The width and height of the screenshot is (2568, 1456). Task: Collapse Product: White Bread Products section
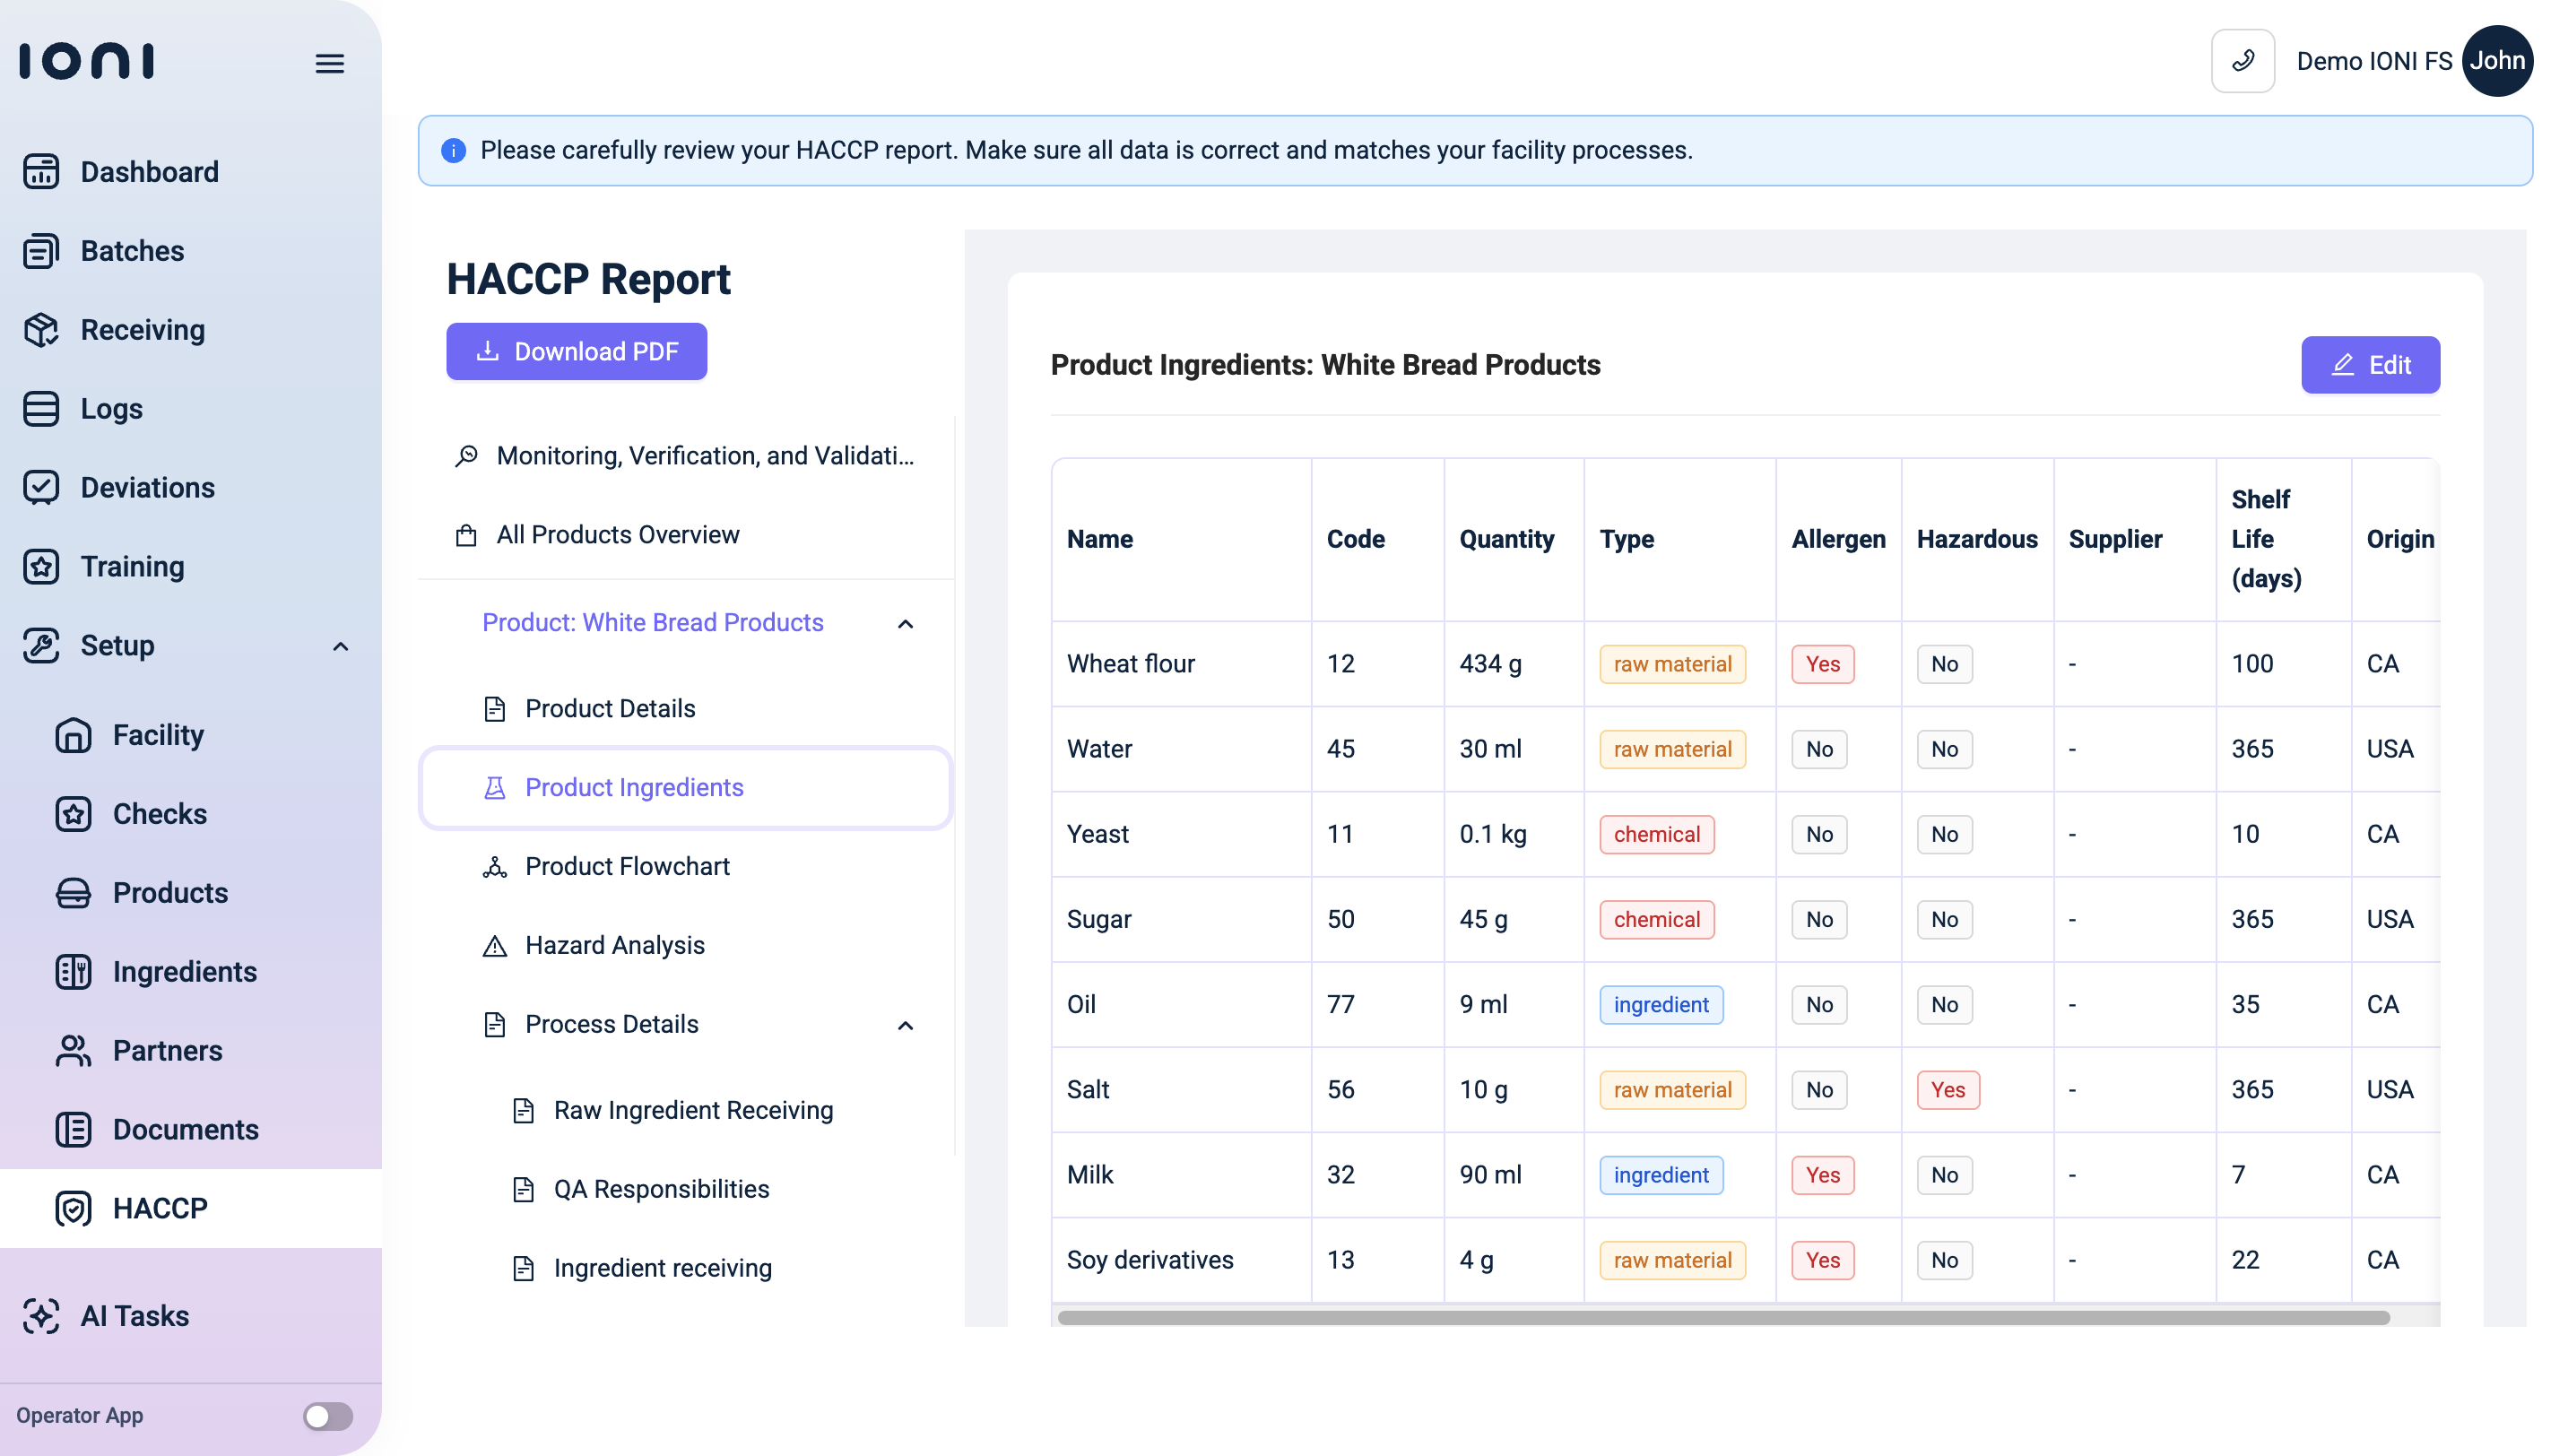click(905, 624)
